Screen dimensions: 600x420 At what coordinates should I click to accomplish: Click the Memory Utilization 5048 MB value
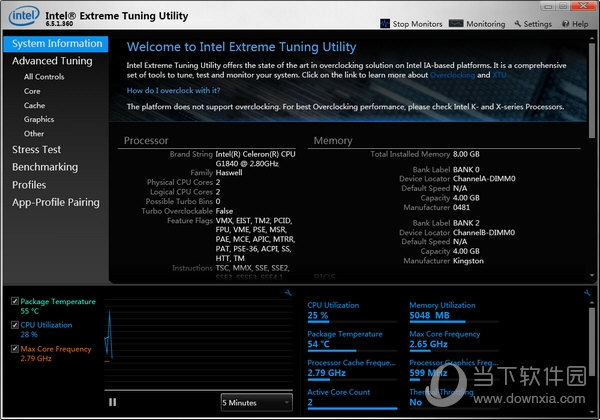tap(429, 316)
